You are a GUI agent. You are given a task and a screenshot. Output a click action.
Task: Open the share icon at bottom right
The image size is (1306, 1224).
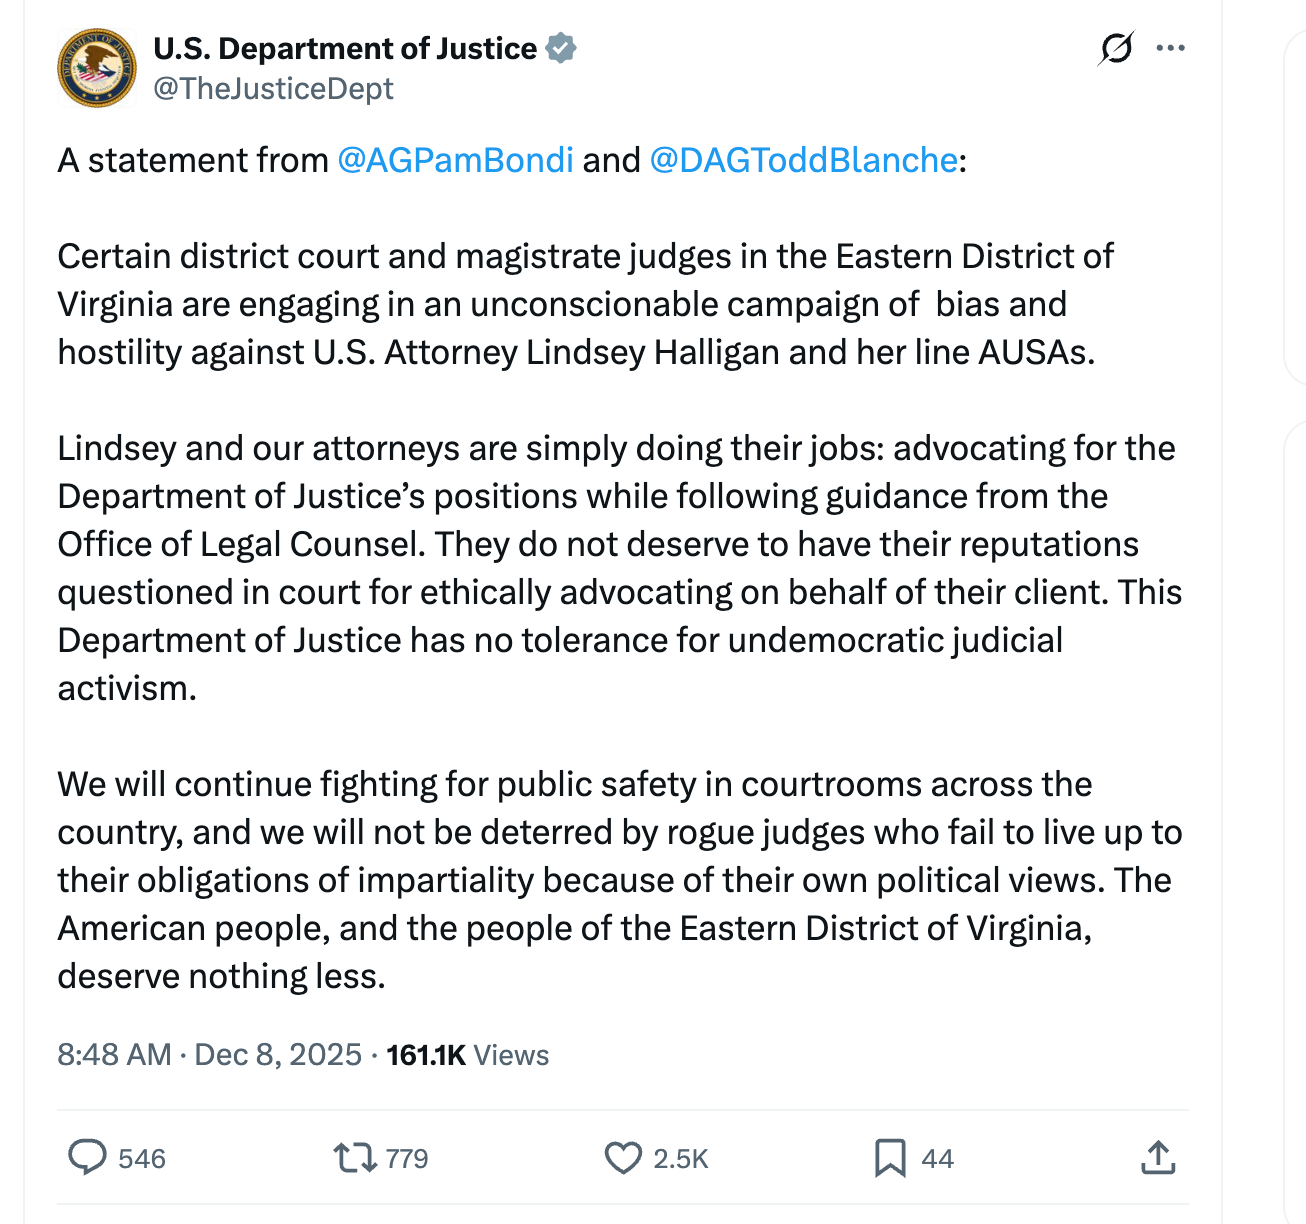click(x=1157, y=1157)
